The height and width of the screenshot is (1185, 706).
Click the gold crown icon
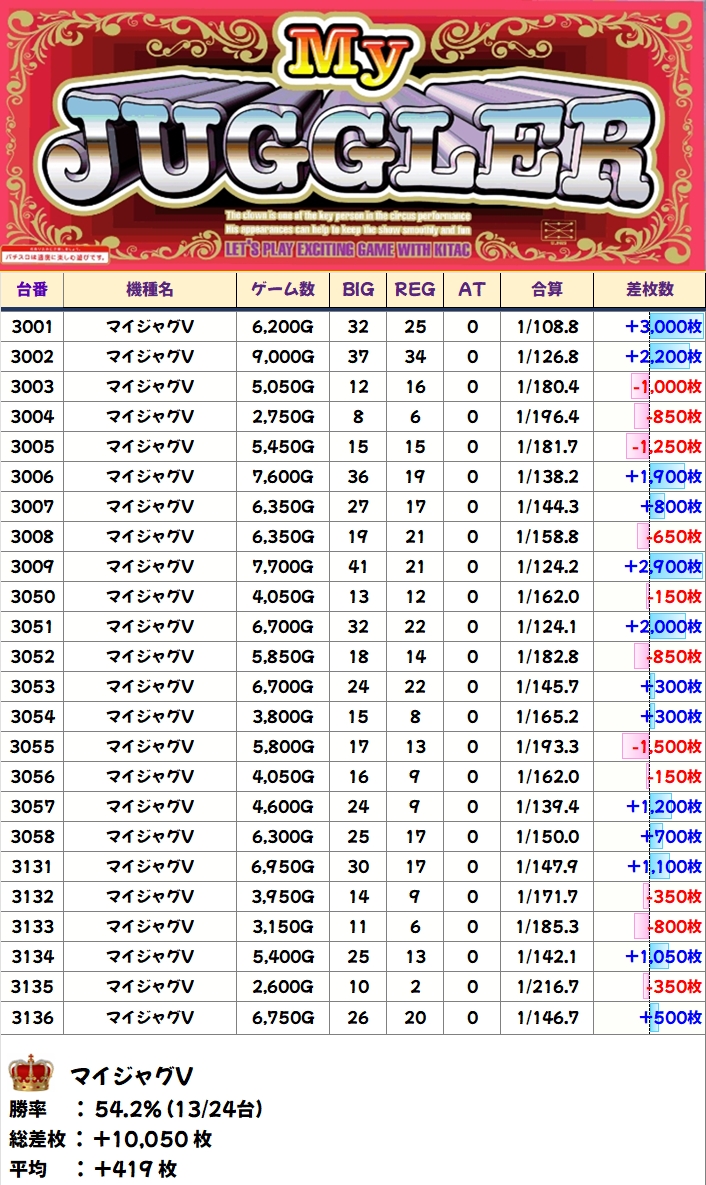coord(30,1073)
